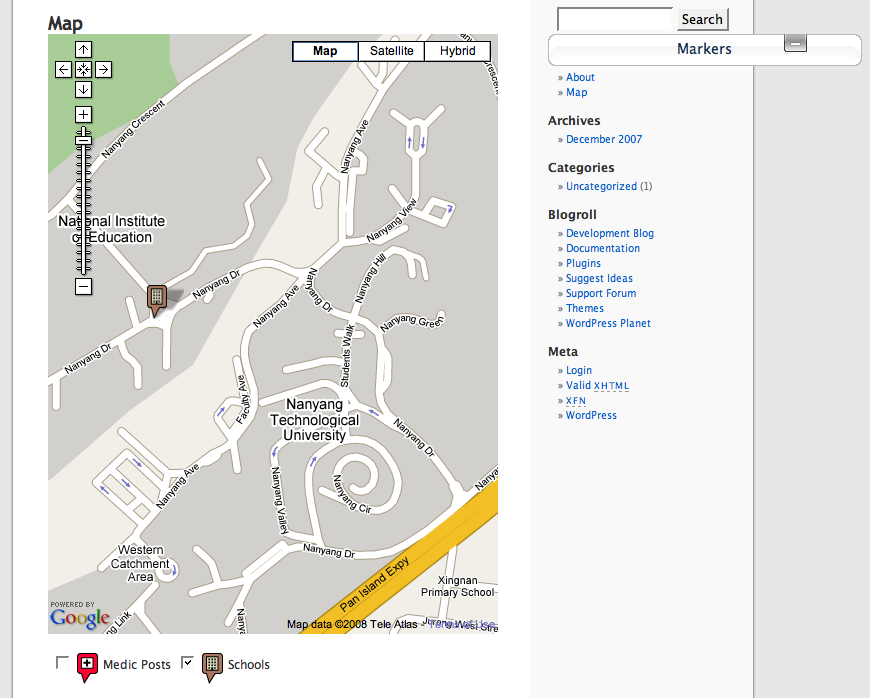Click the school marker on map
The image size is (870, 698).
[156, 300]
